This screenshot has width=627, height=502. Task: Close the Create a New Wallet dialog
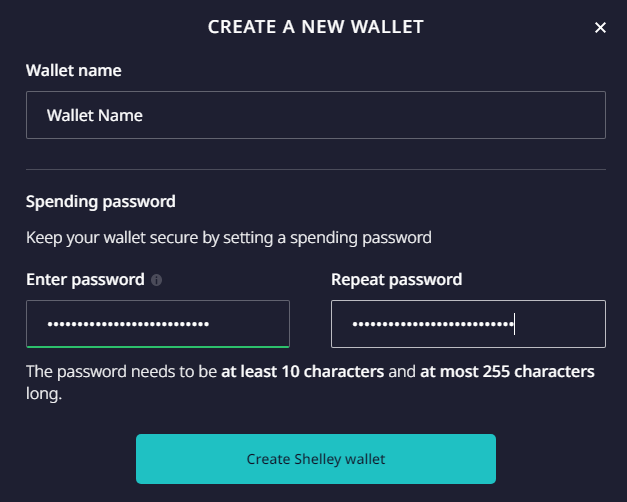(600, 28)
